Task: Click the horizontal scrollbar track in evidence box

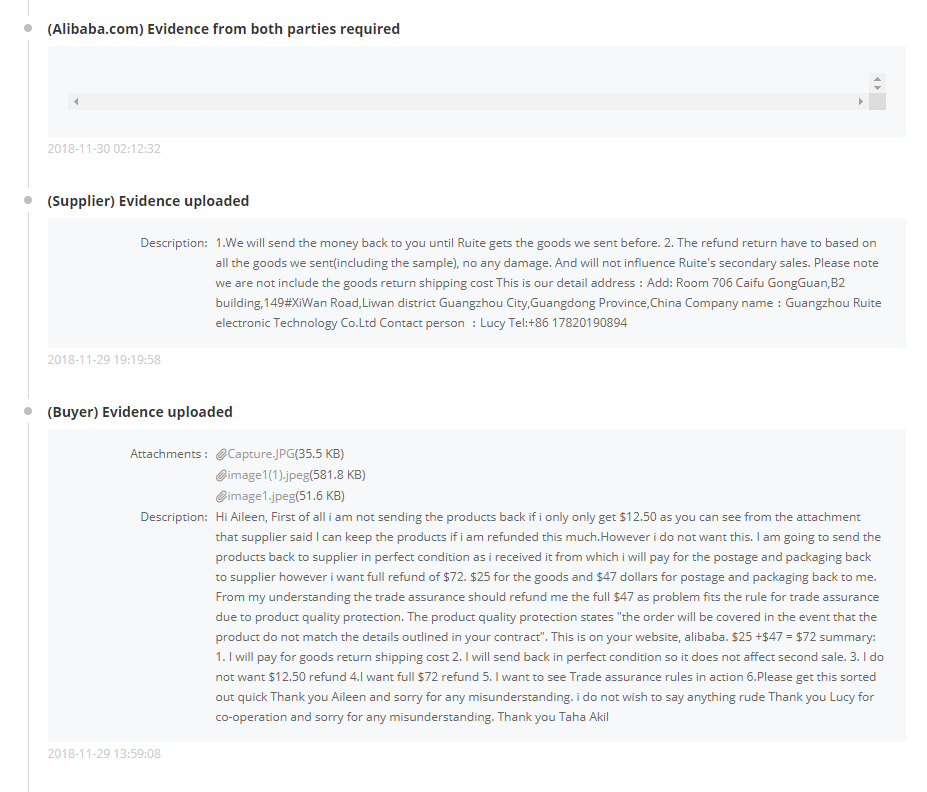Action: coord(467,102)
